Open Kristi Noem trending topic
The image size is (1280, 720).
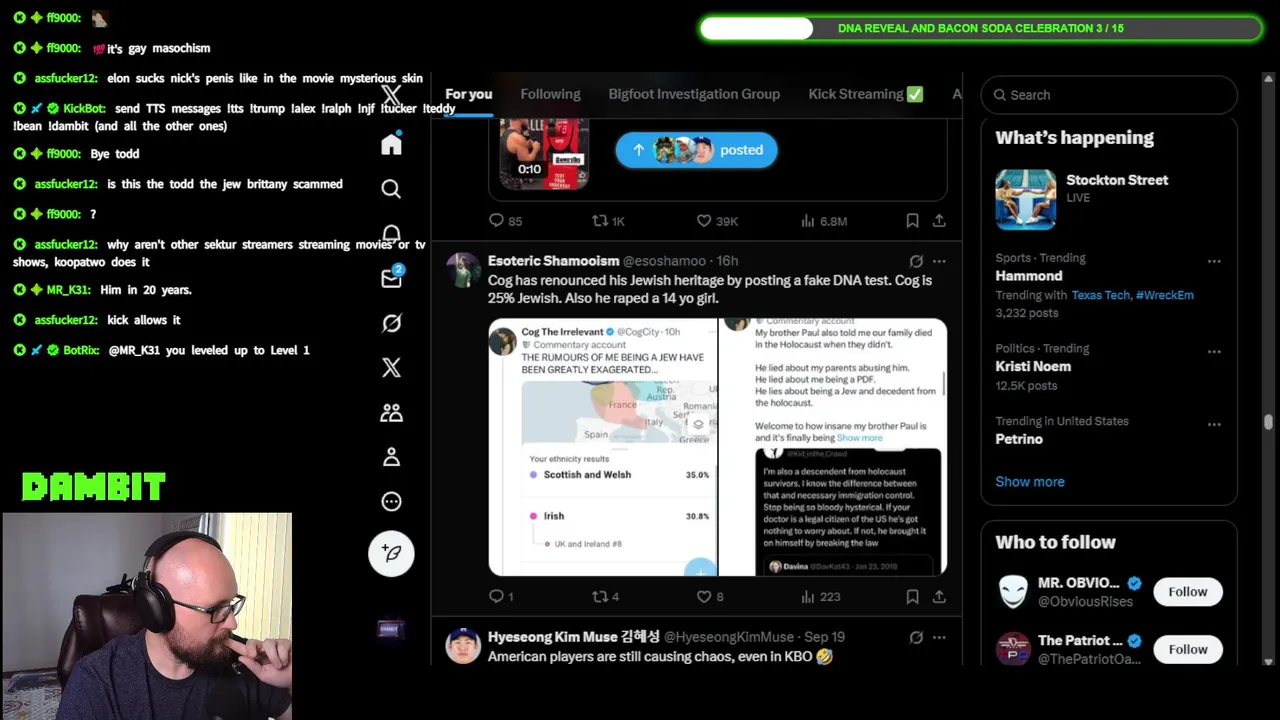[1033, 366]
